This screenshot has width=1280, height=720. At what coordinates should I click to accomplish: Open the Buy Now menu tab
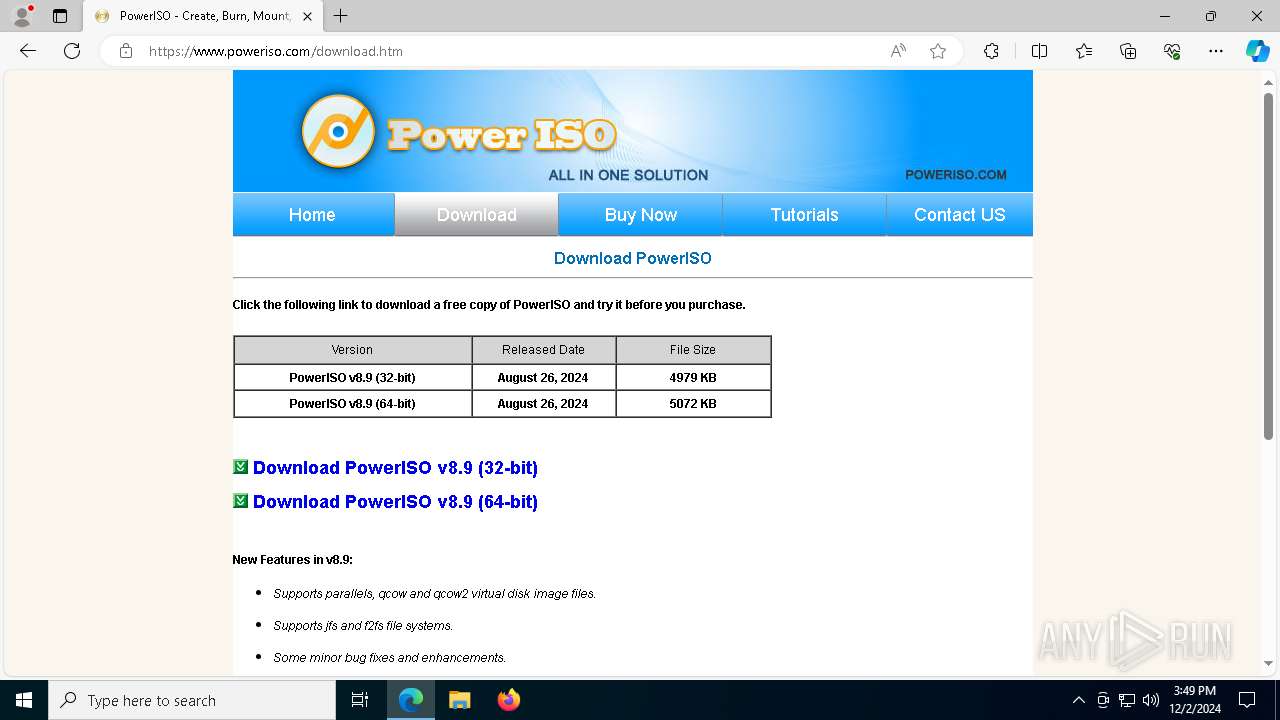(x=641, y=215)
